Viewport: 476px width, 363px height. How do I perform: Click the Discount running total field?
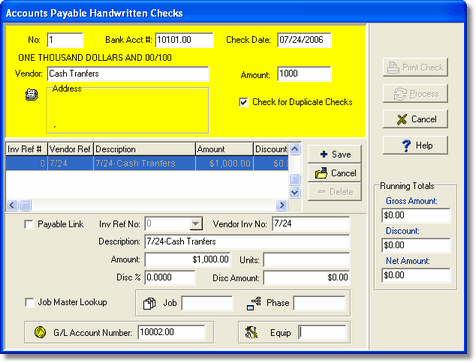pyautogui.click(x=416, y=245)
